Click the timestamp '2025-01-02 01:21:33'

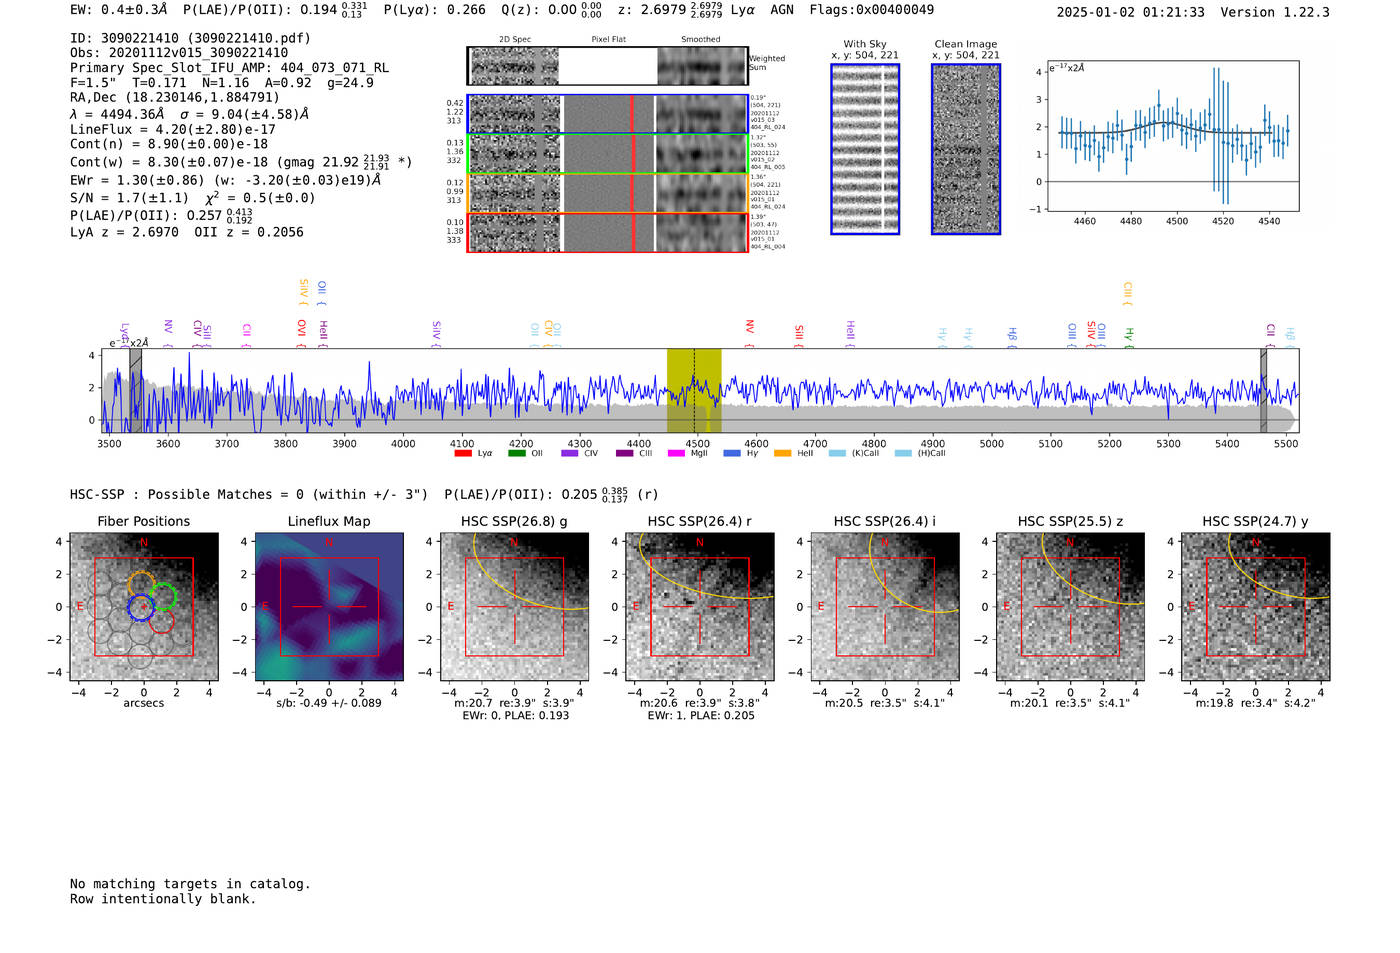pyautogui.click(x=1131, y=12)
